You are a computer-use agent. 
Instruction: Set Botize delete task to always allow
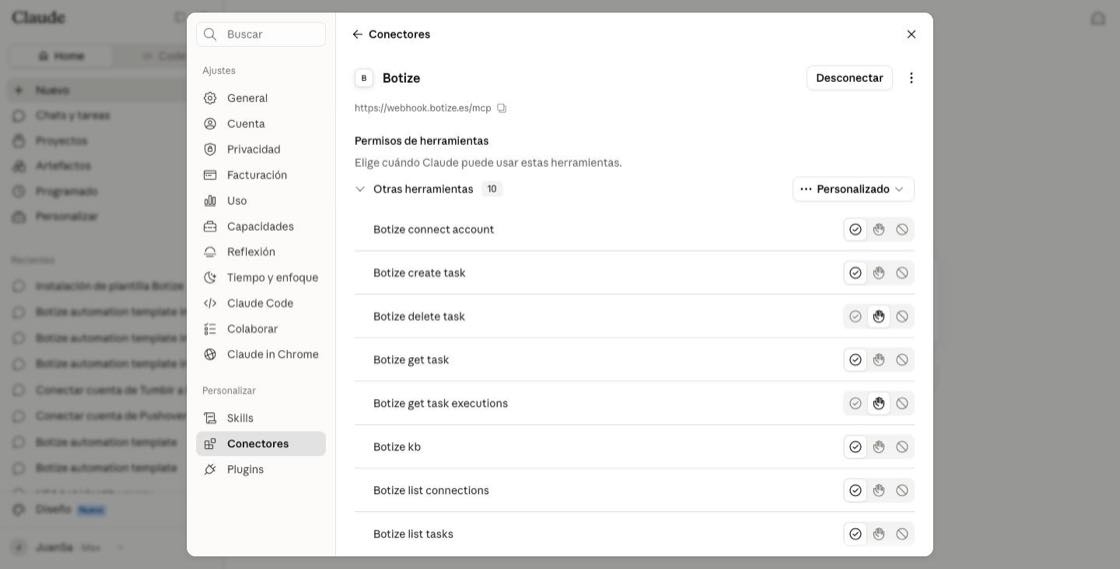pyautogui.click(x=855, y=317)
